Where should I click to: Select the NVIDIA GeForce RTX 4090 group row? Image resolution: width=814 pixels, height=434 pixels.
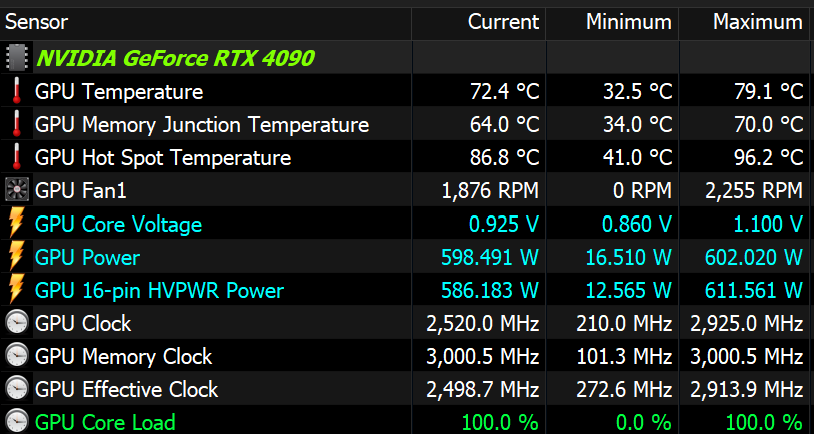pos(407,58)
